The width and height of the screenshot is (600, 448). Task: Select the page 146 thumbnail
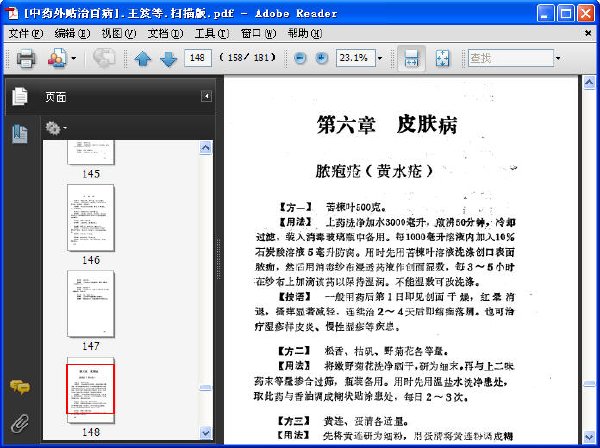tap(91, 217)
